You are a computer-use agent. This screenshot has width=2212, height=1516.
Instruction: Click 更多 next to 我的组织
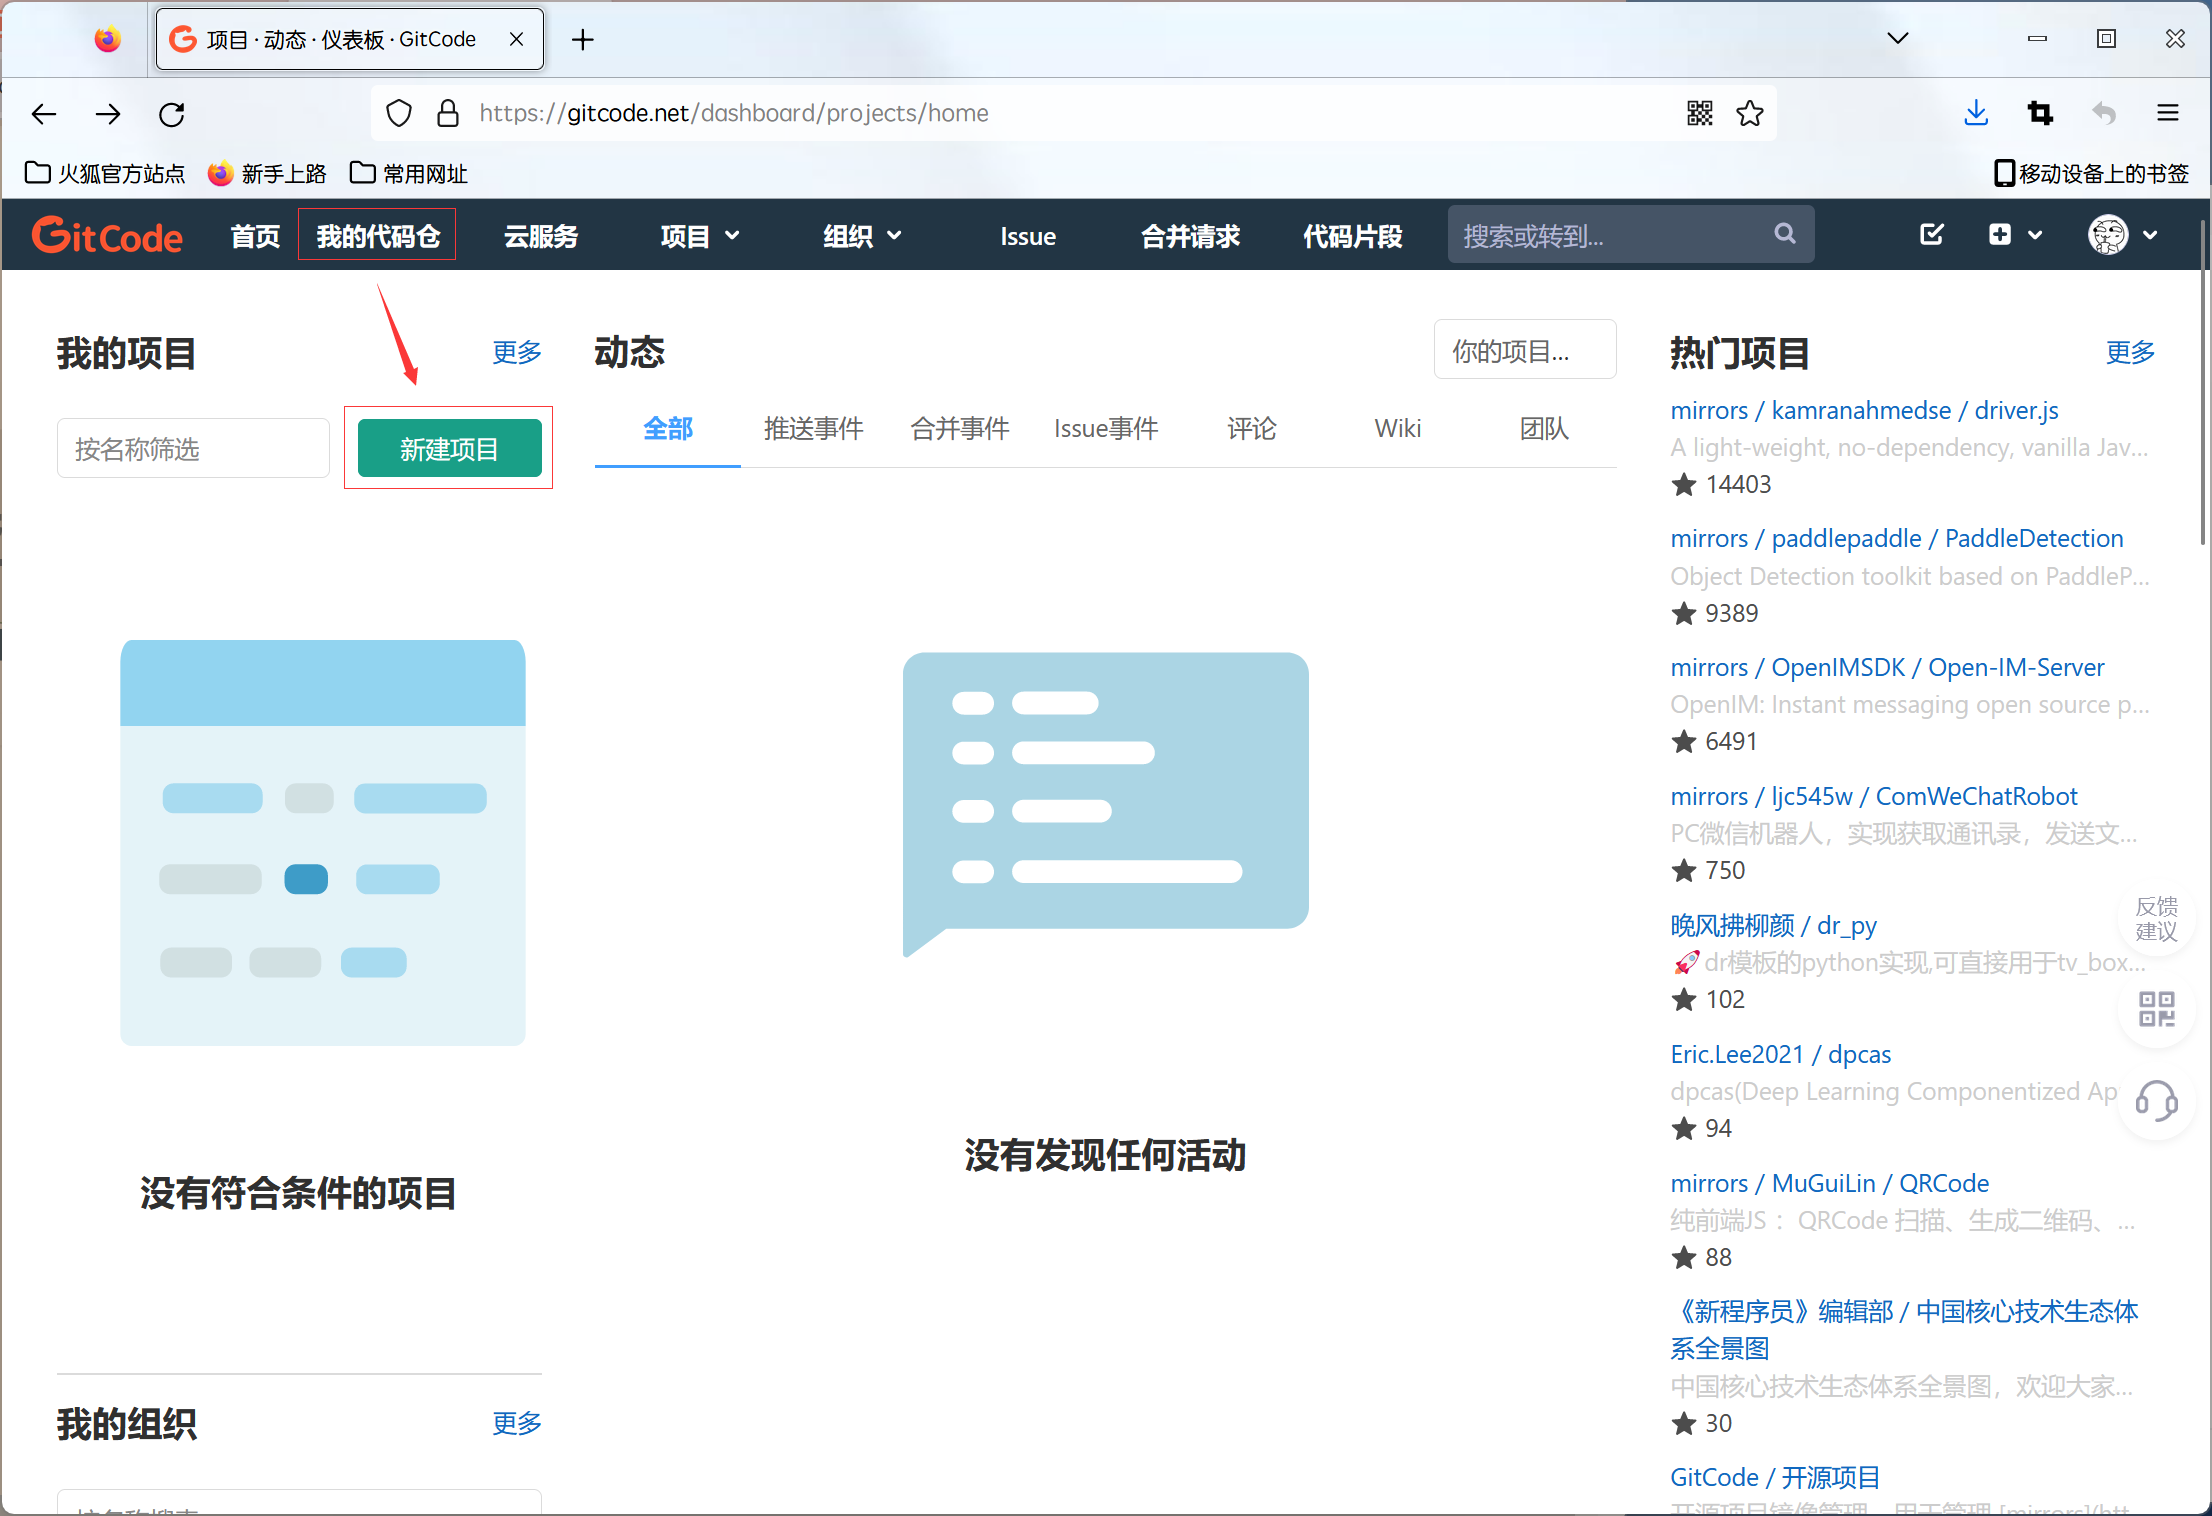[517, 1423]
